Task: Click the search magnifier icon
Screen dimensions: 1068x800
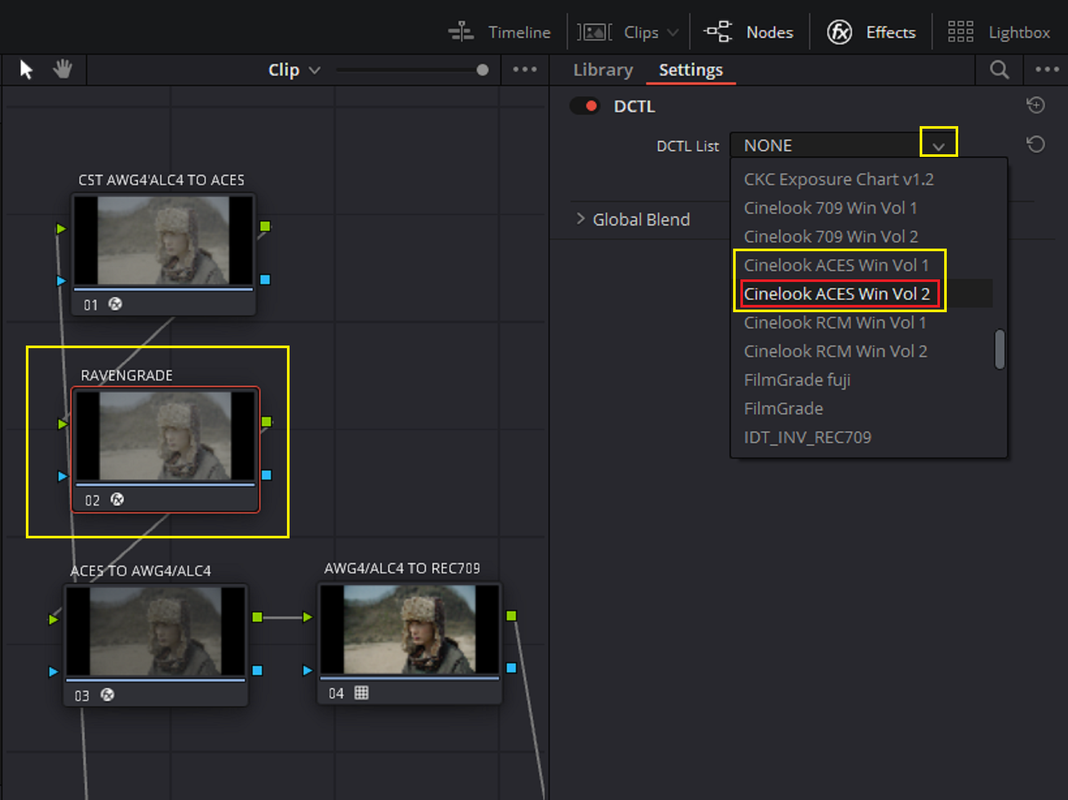Action: (x=999, y=69)
